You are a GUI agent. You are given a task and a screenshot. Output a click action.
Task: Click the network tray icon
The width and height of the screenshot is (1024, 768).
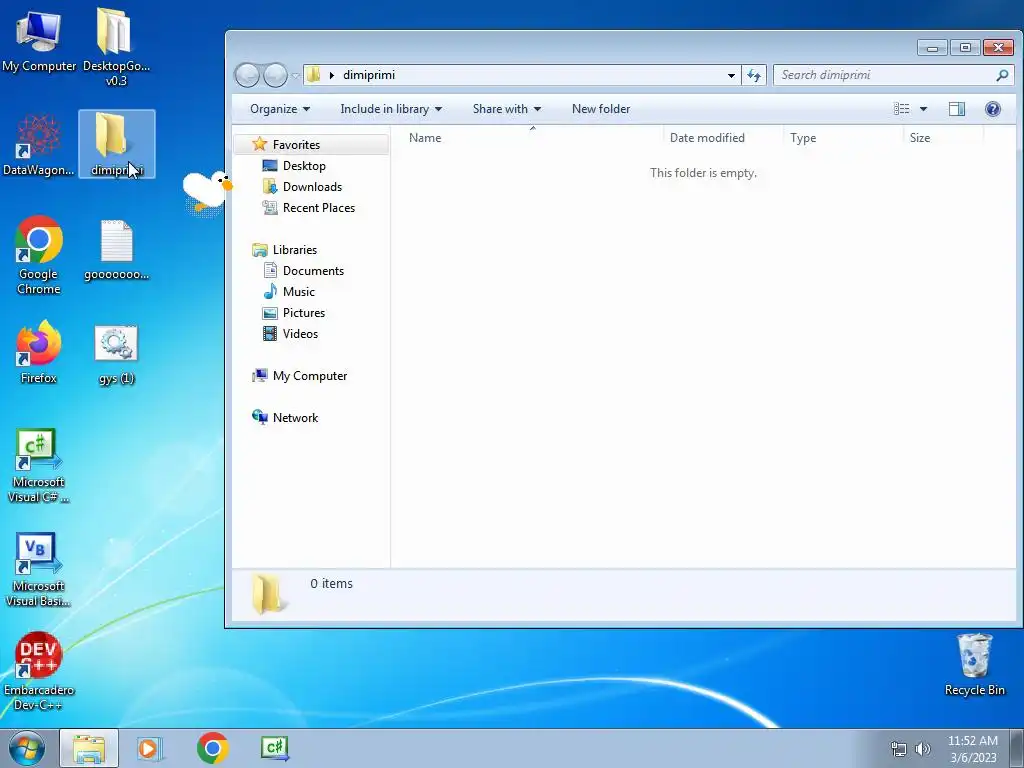click(x=899, y=749)
